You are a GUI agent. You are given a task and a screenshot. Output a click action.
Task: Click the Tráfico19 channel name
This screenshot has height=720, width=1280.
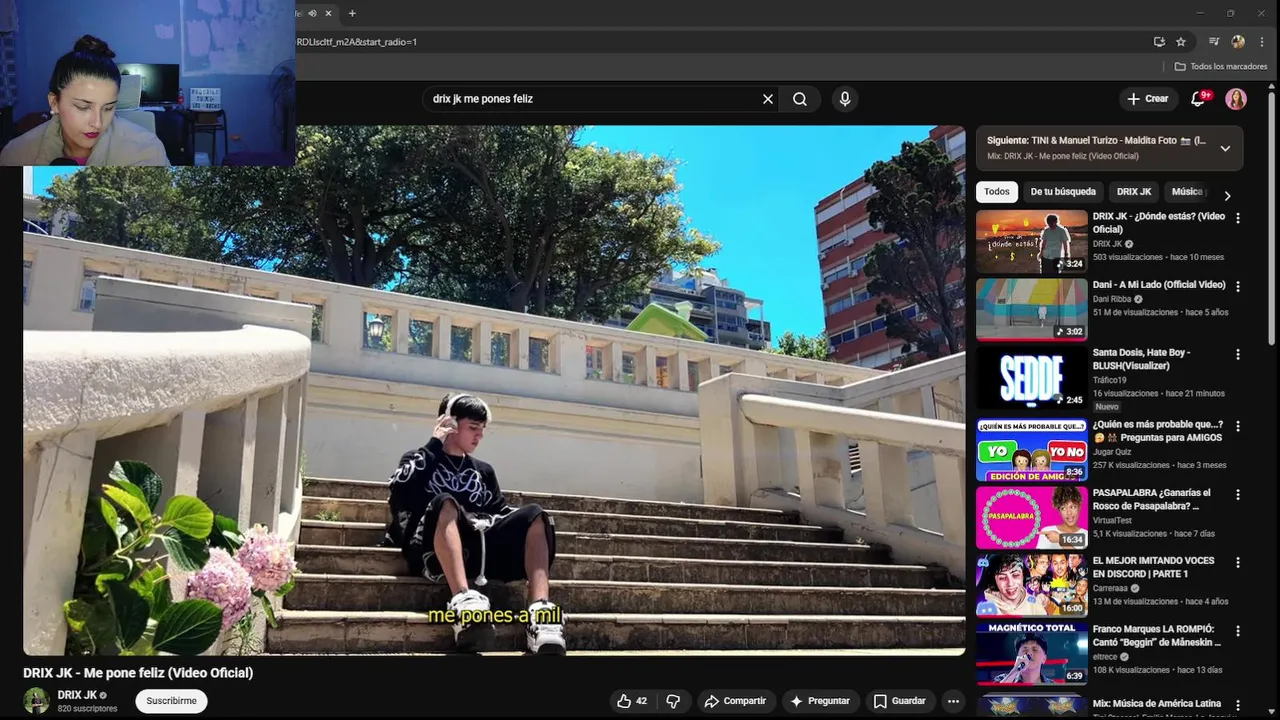click(1109, 380)
